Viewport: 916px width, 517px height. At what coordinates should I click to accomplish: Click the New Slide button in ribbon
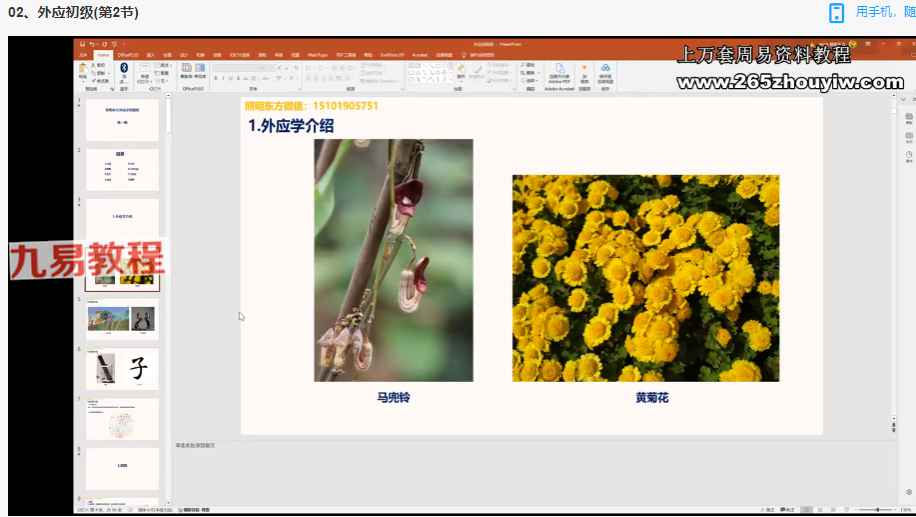point(144,74)
